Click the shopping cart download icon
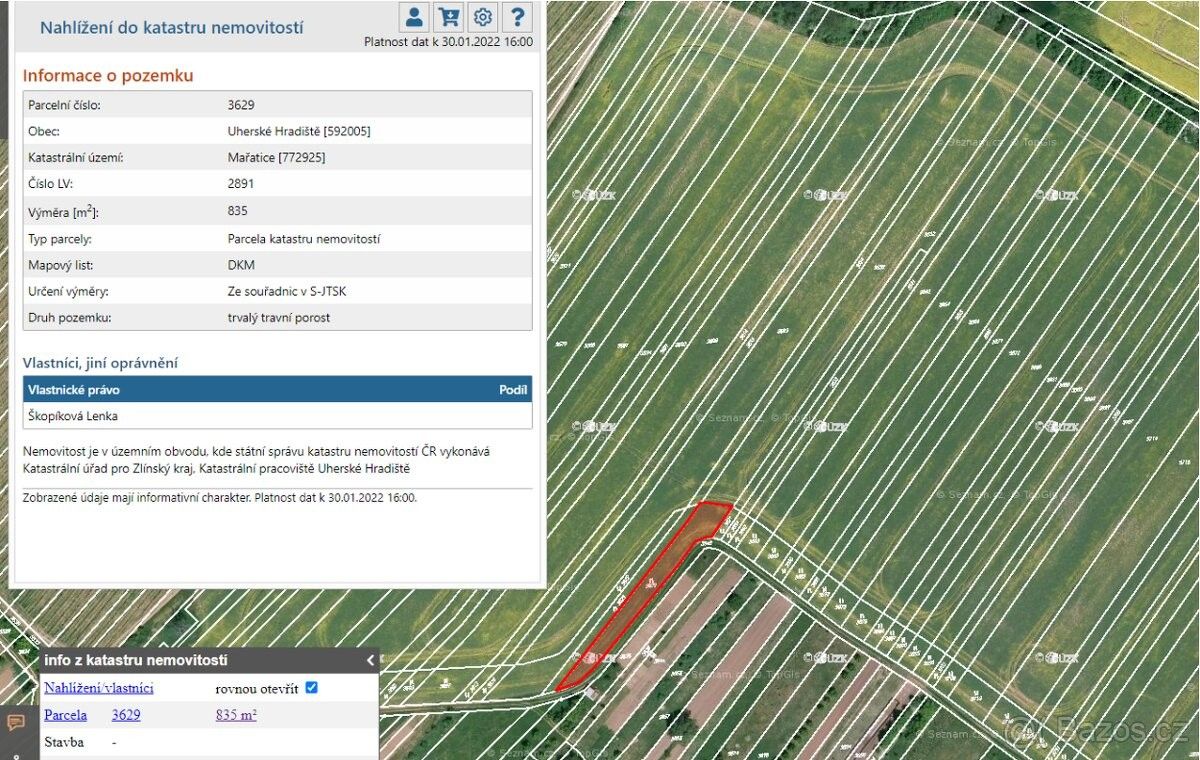The image size is (1200, 760). (449, 17)
